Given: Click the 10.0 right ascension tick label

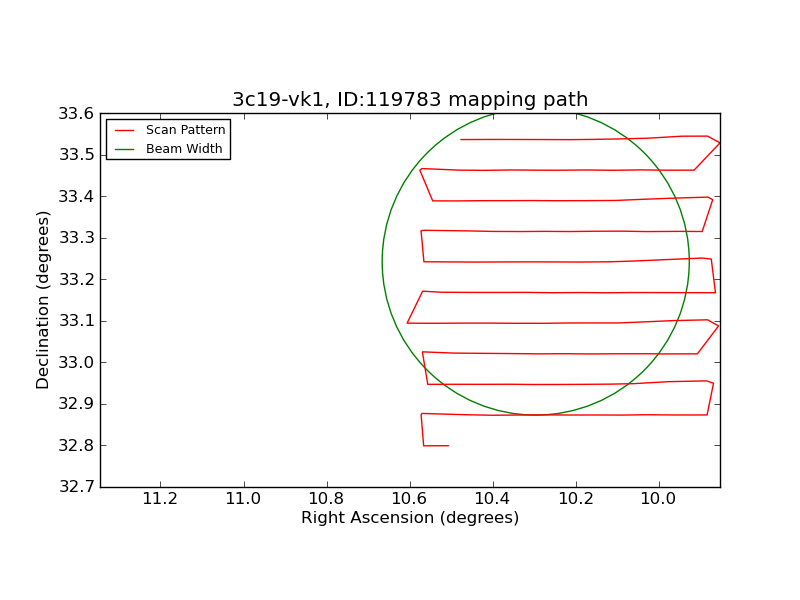Looking at the screenshot, I should tap(659, 498).
